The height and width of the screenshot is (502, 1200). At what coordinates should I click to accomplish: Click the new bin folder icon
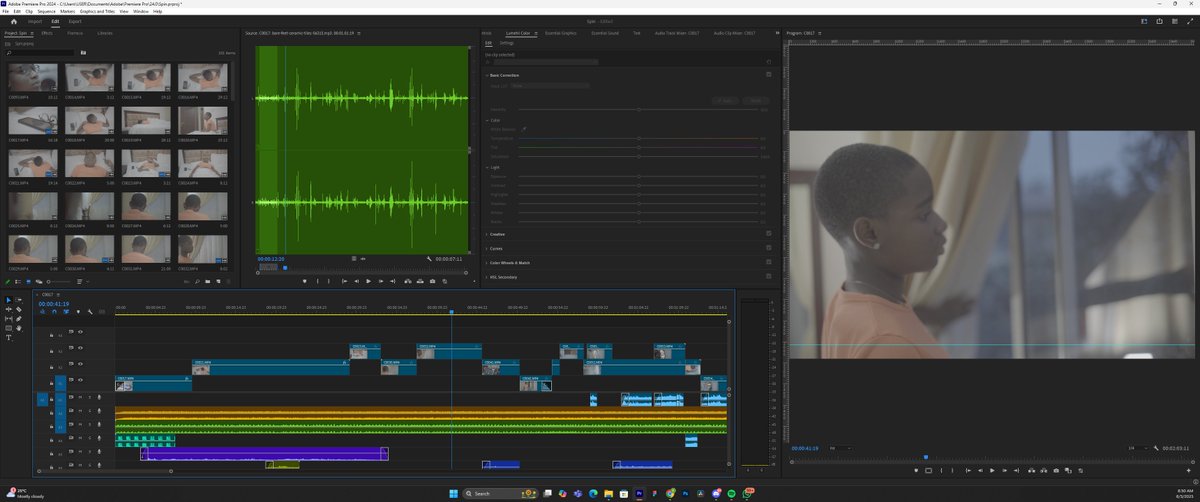pos(208,282)
